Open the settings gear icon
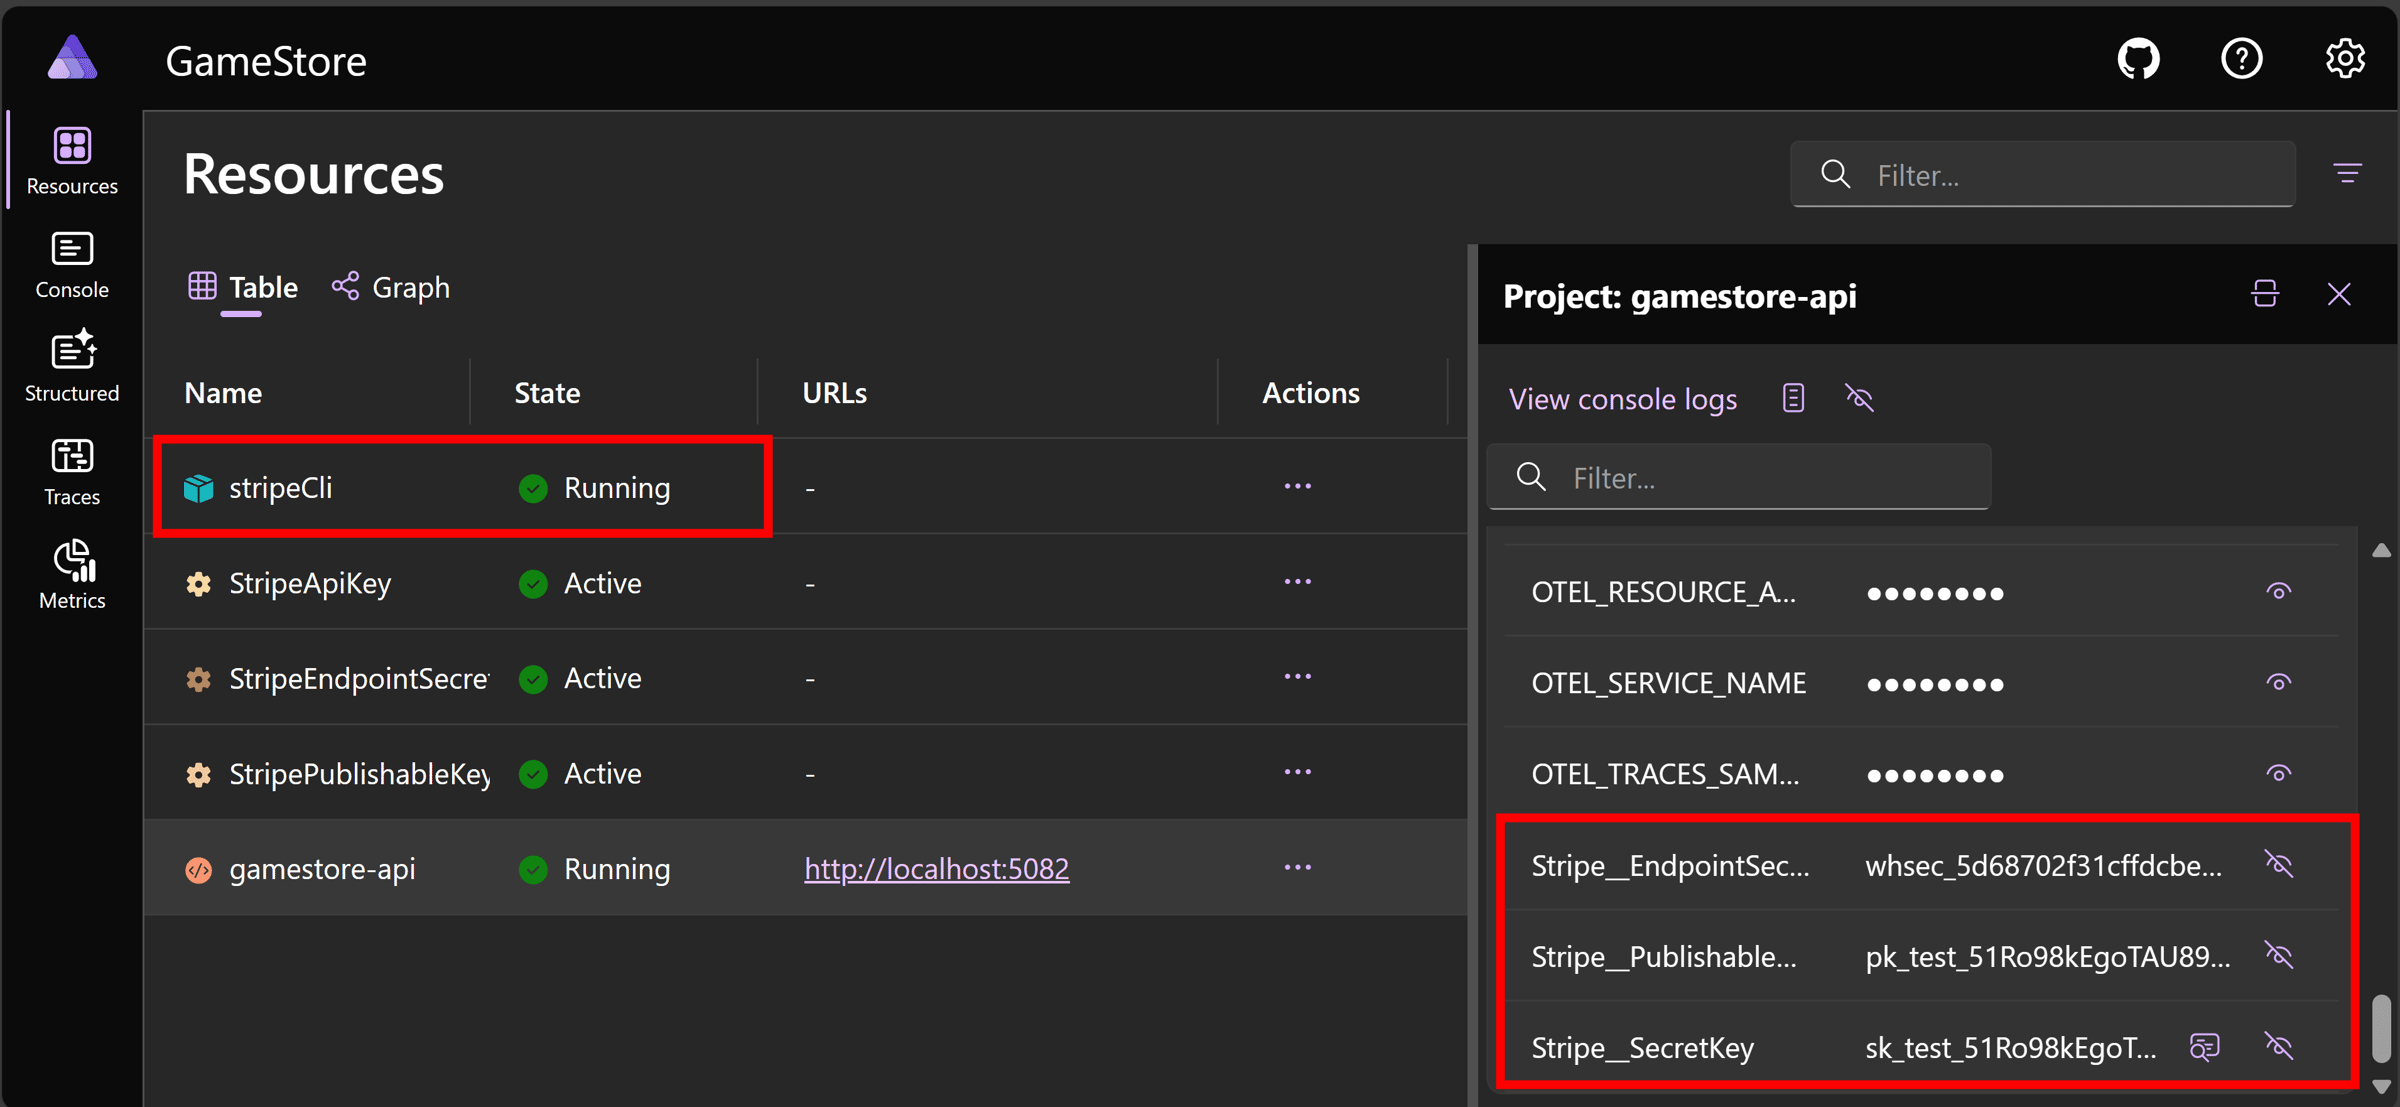 [2344, 59]
